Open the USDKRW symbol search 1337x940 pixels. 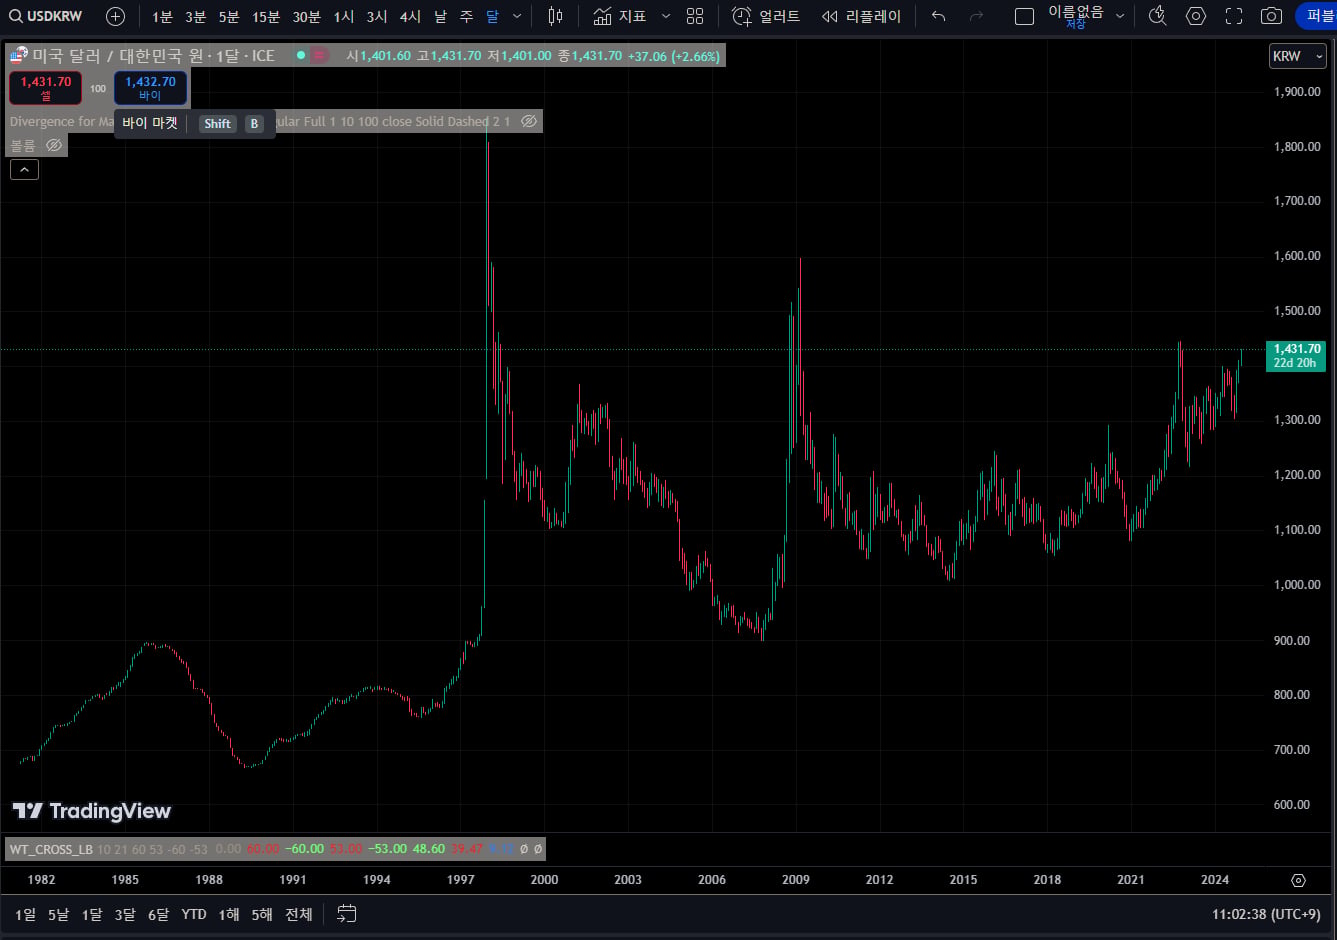point(46,16)
